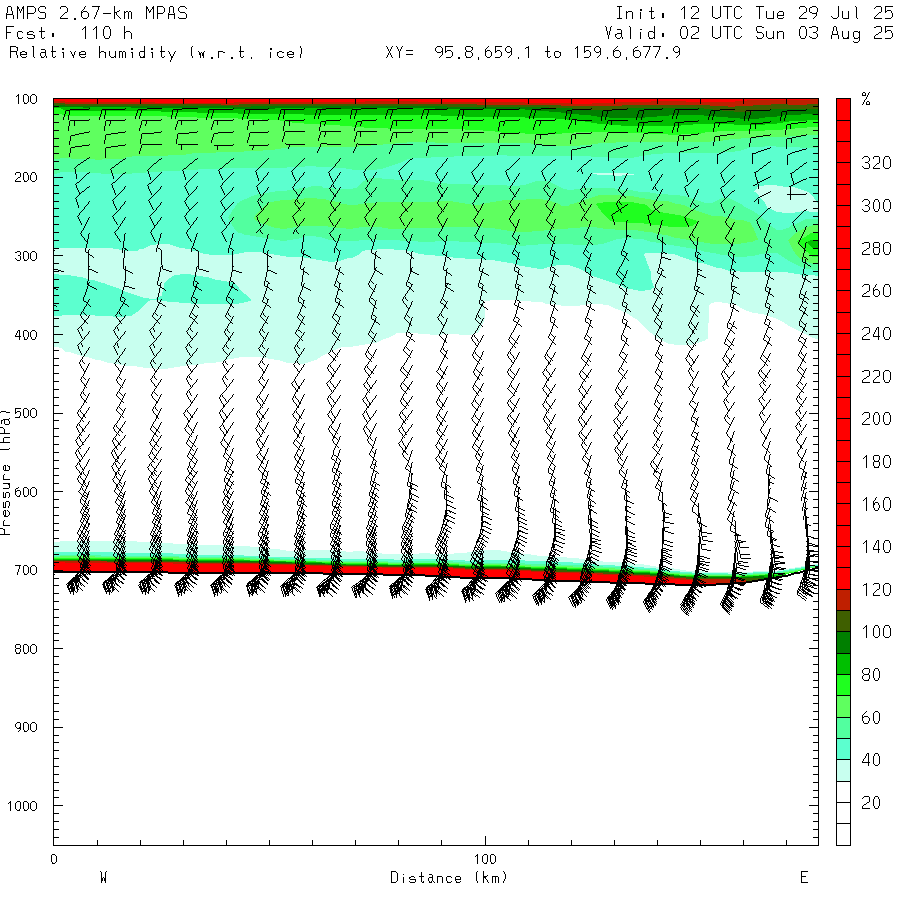Click the '280' colorbar label
This screenshot has height=900, width=900.
876,249
